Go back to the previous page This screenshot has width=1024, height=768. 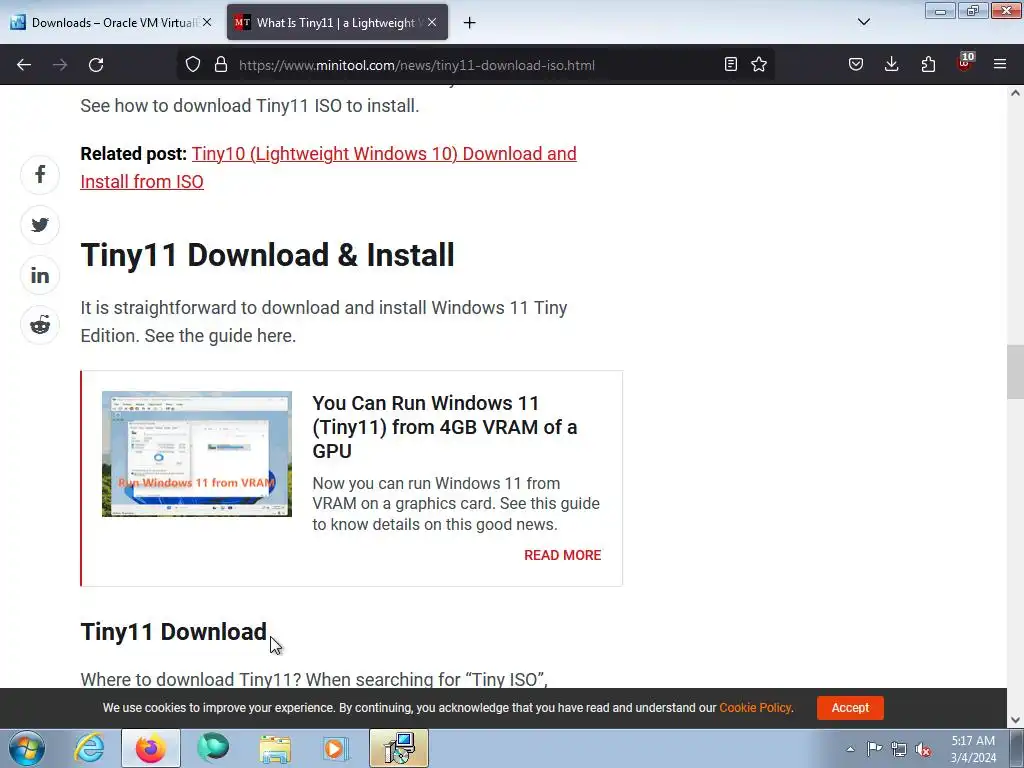click(x=24, y=65)
